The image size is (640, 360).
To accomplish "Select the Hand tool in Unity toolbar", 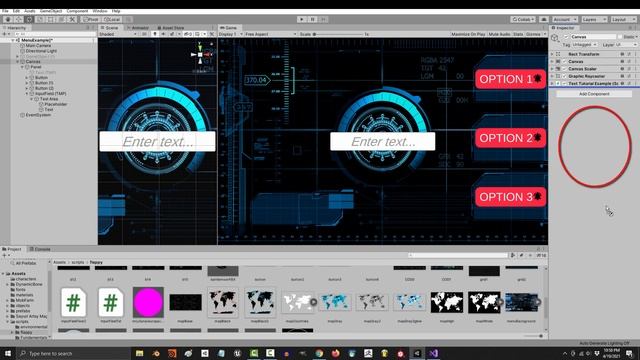I will (x=8, y=19).
